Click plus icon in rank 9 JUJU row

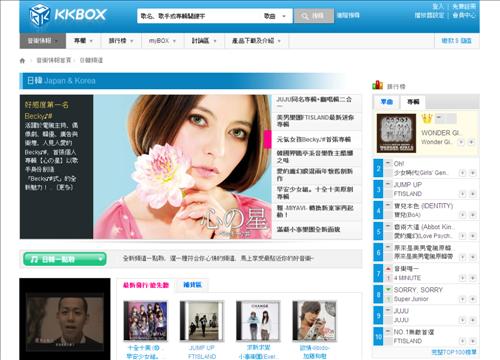pyautogui.click(x=472, y=320)
